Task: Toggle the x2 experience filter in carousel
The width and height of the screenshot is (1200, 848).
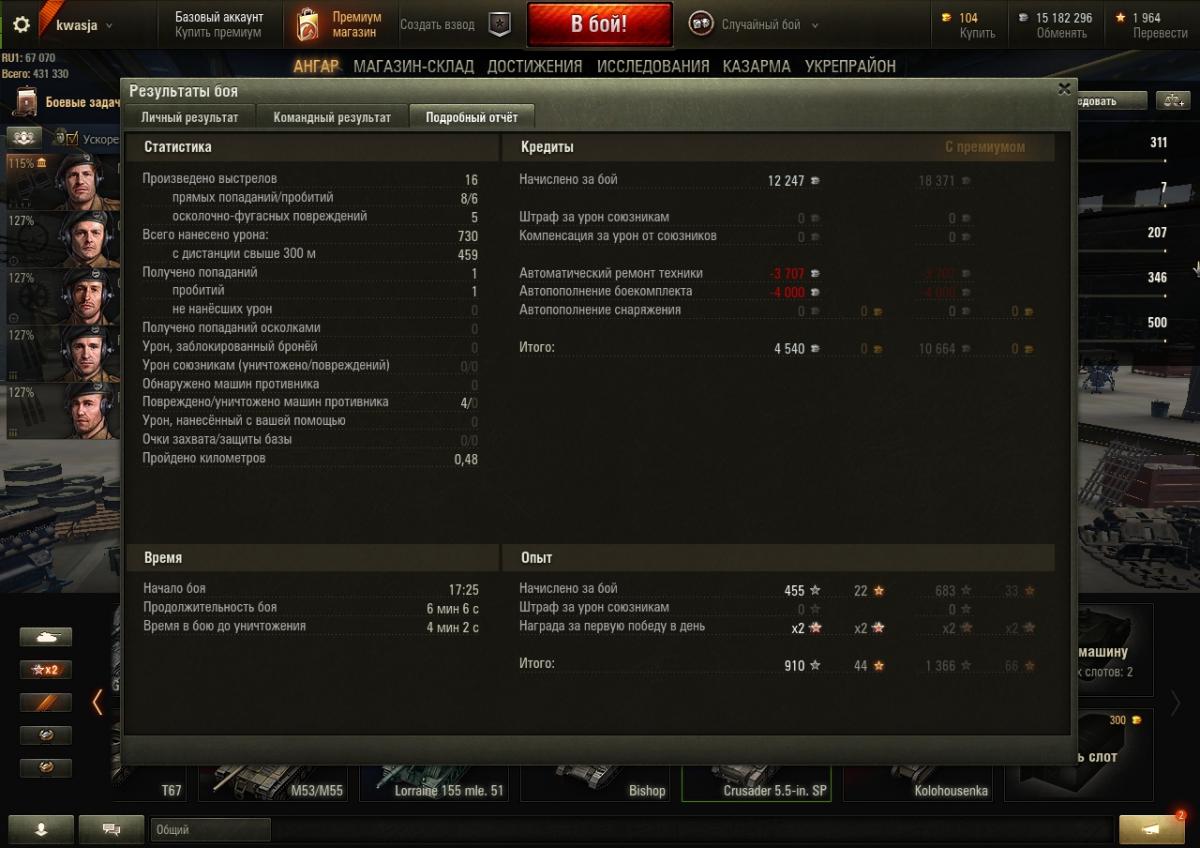Action: (46, 670)
